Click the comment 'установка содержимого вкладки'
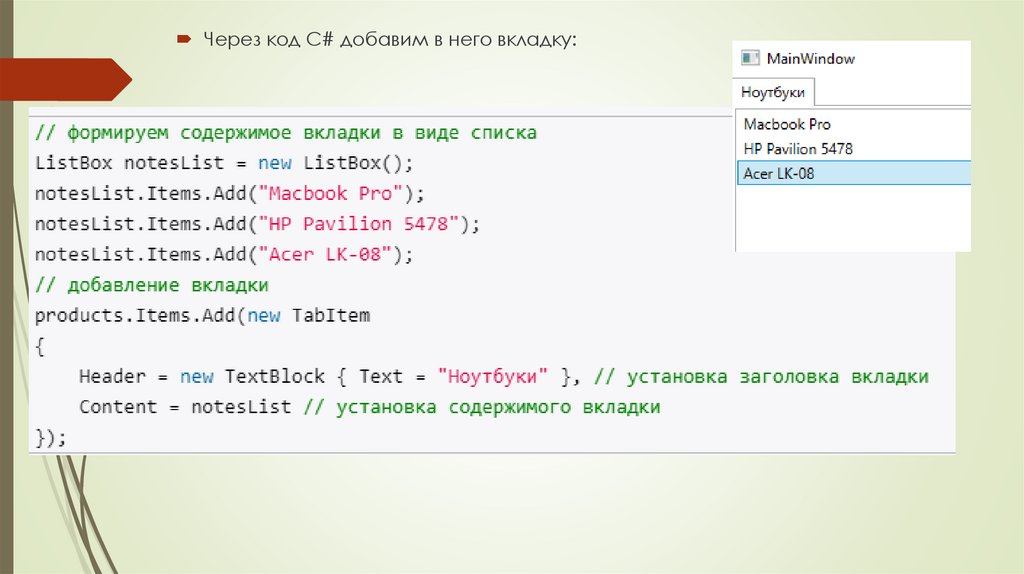The height and width of the screenshot is (574, 1024). tap(498, 407)
